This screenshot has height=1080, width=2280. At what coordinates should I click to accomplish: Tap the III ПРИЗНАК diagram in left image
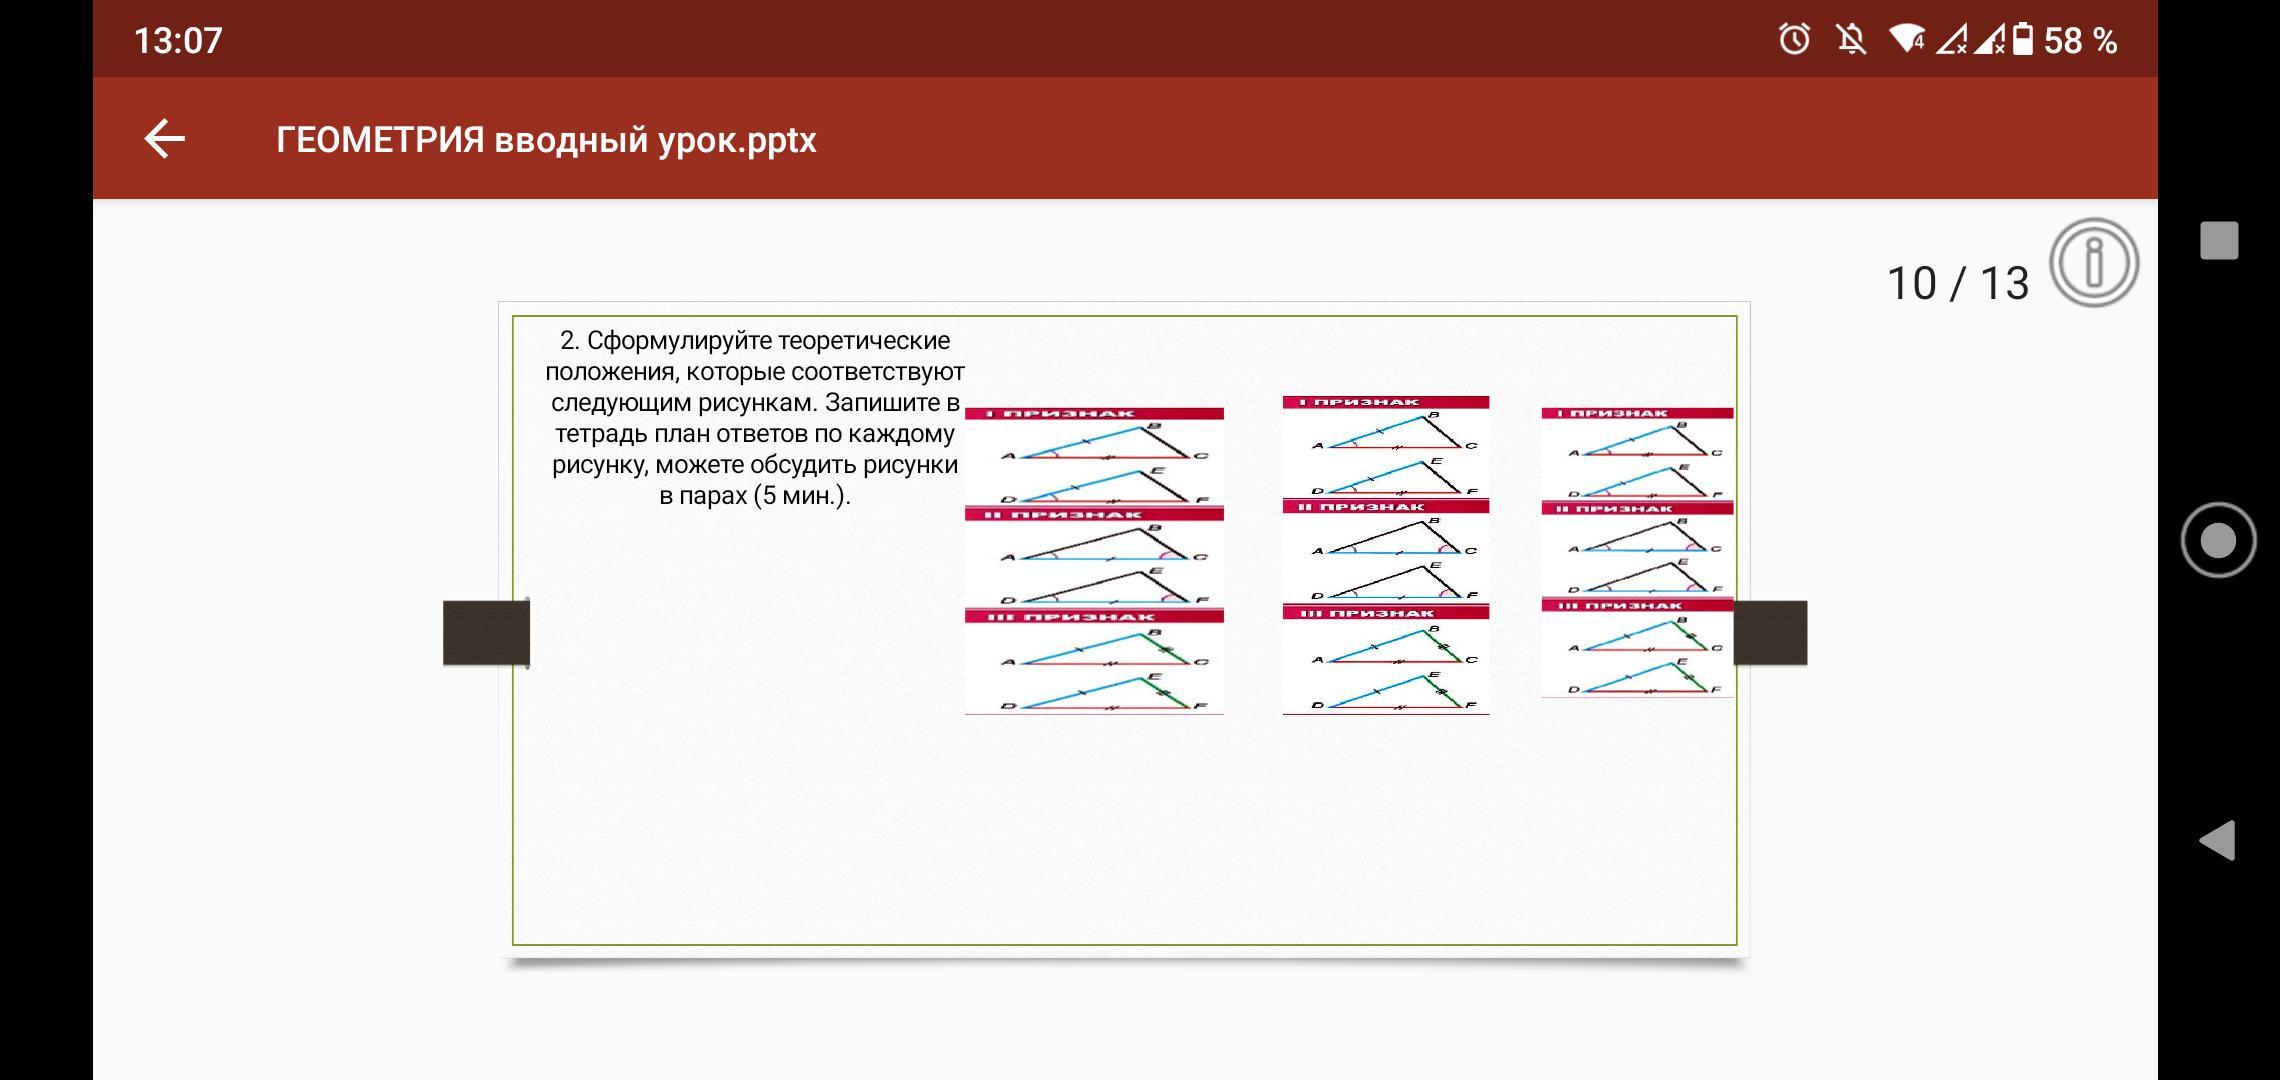(1094, 662)
